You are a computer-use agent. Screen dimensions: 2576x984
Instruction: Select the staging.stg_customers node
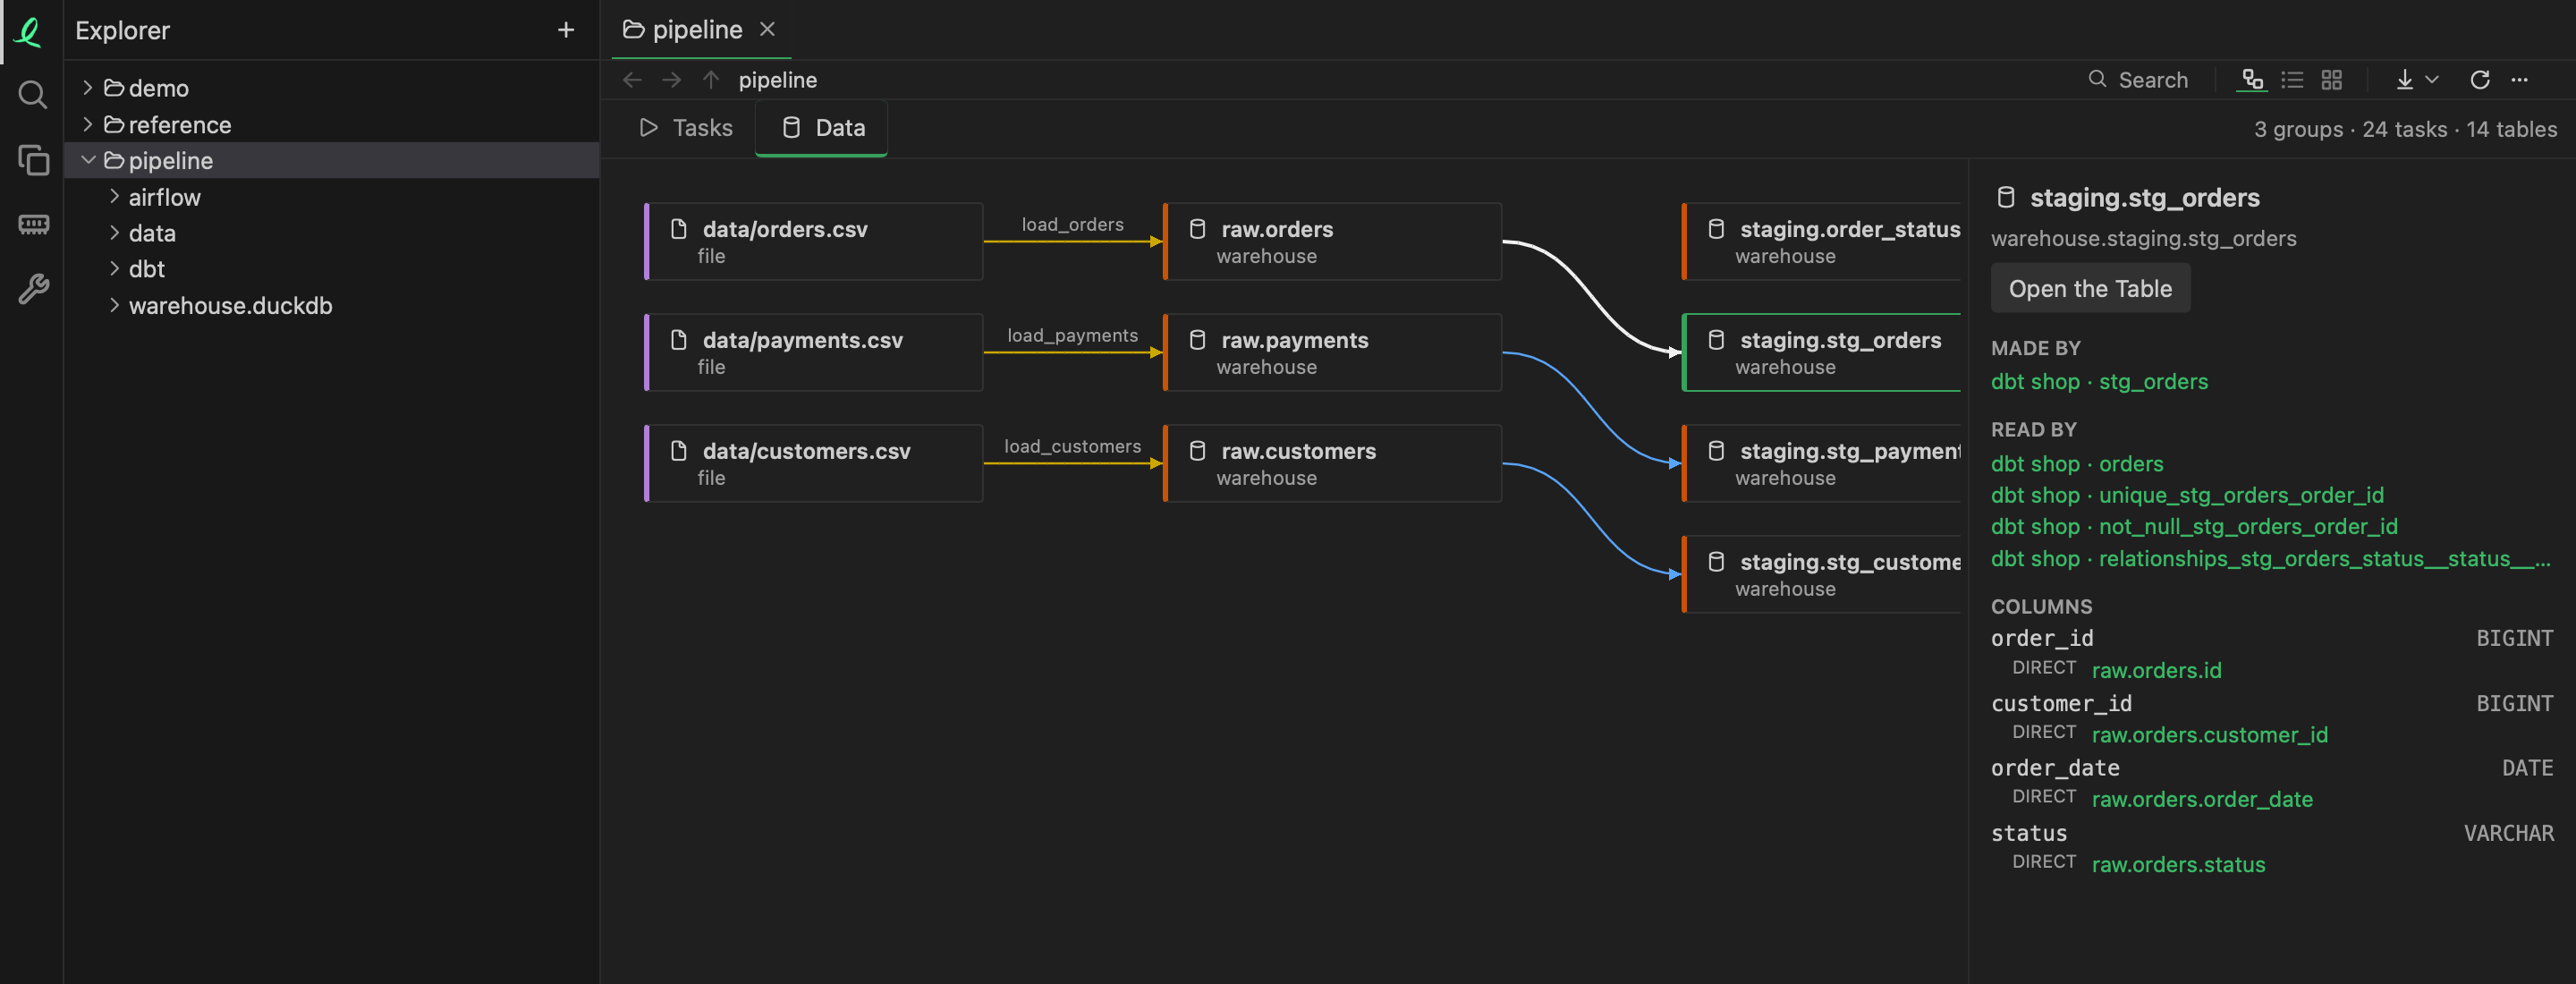[1821, 574]
